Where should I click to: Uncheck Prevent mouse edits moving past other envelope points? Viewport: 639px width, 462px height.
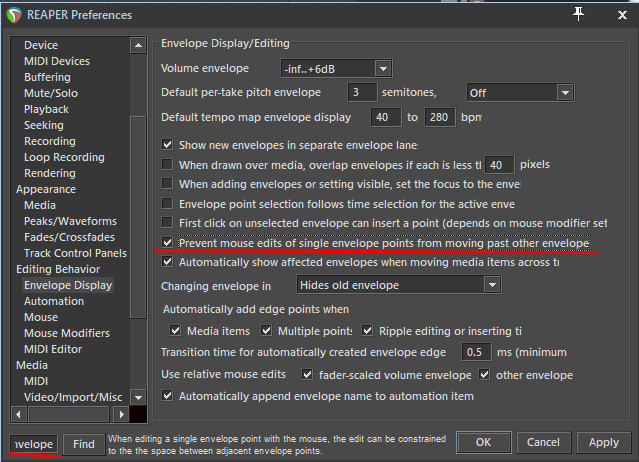[x=167, y=242]
